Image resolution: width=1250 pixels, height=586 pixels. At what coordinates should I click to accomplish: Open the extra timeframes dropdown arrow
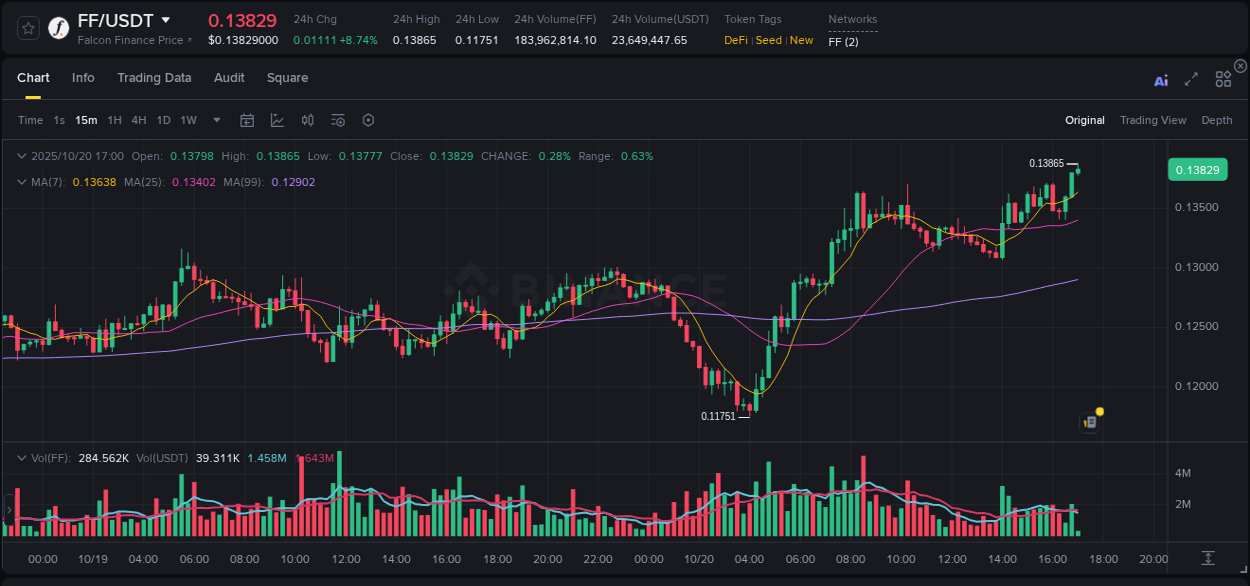[x=216, y=120]
